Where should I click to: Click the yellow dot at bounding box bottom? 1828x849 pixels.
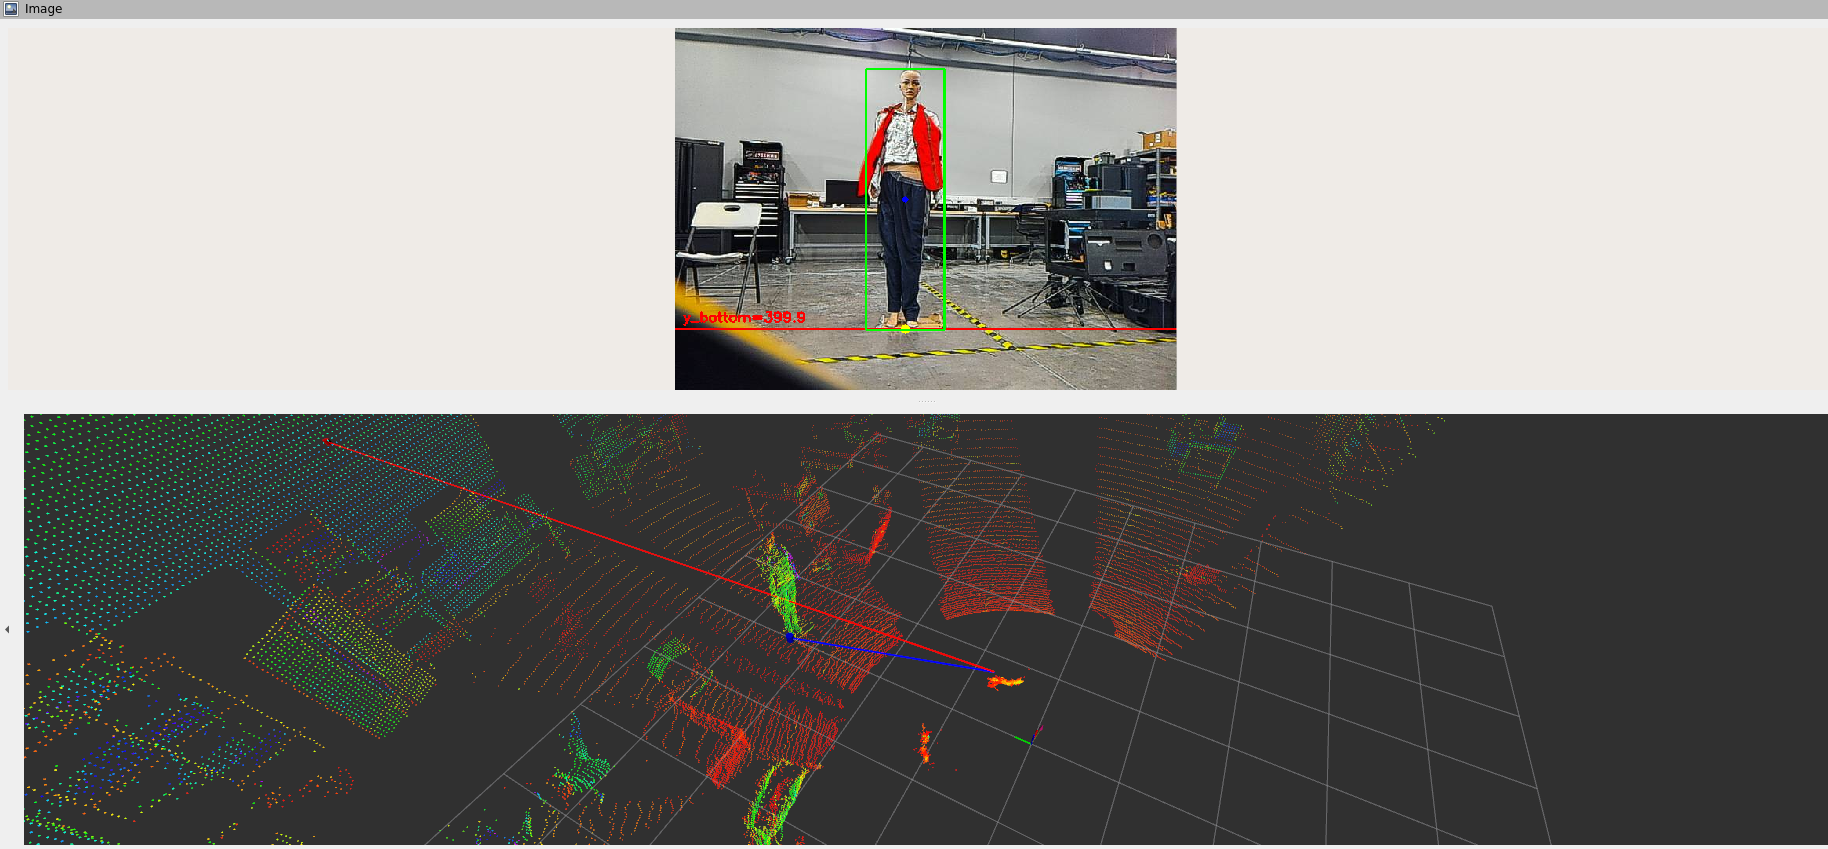click(905, 328)
